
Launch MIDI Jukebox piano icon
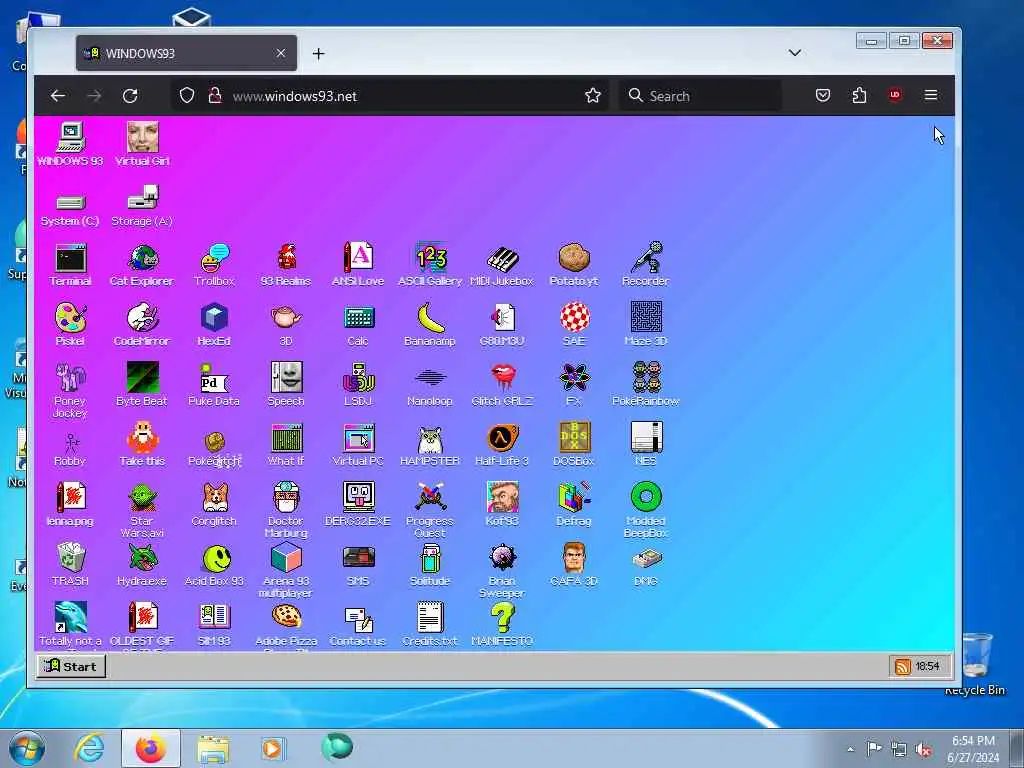[x=502, y=264]
